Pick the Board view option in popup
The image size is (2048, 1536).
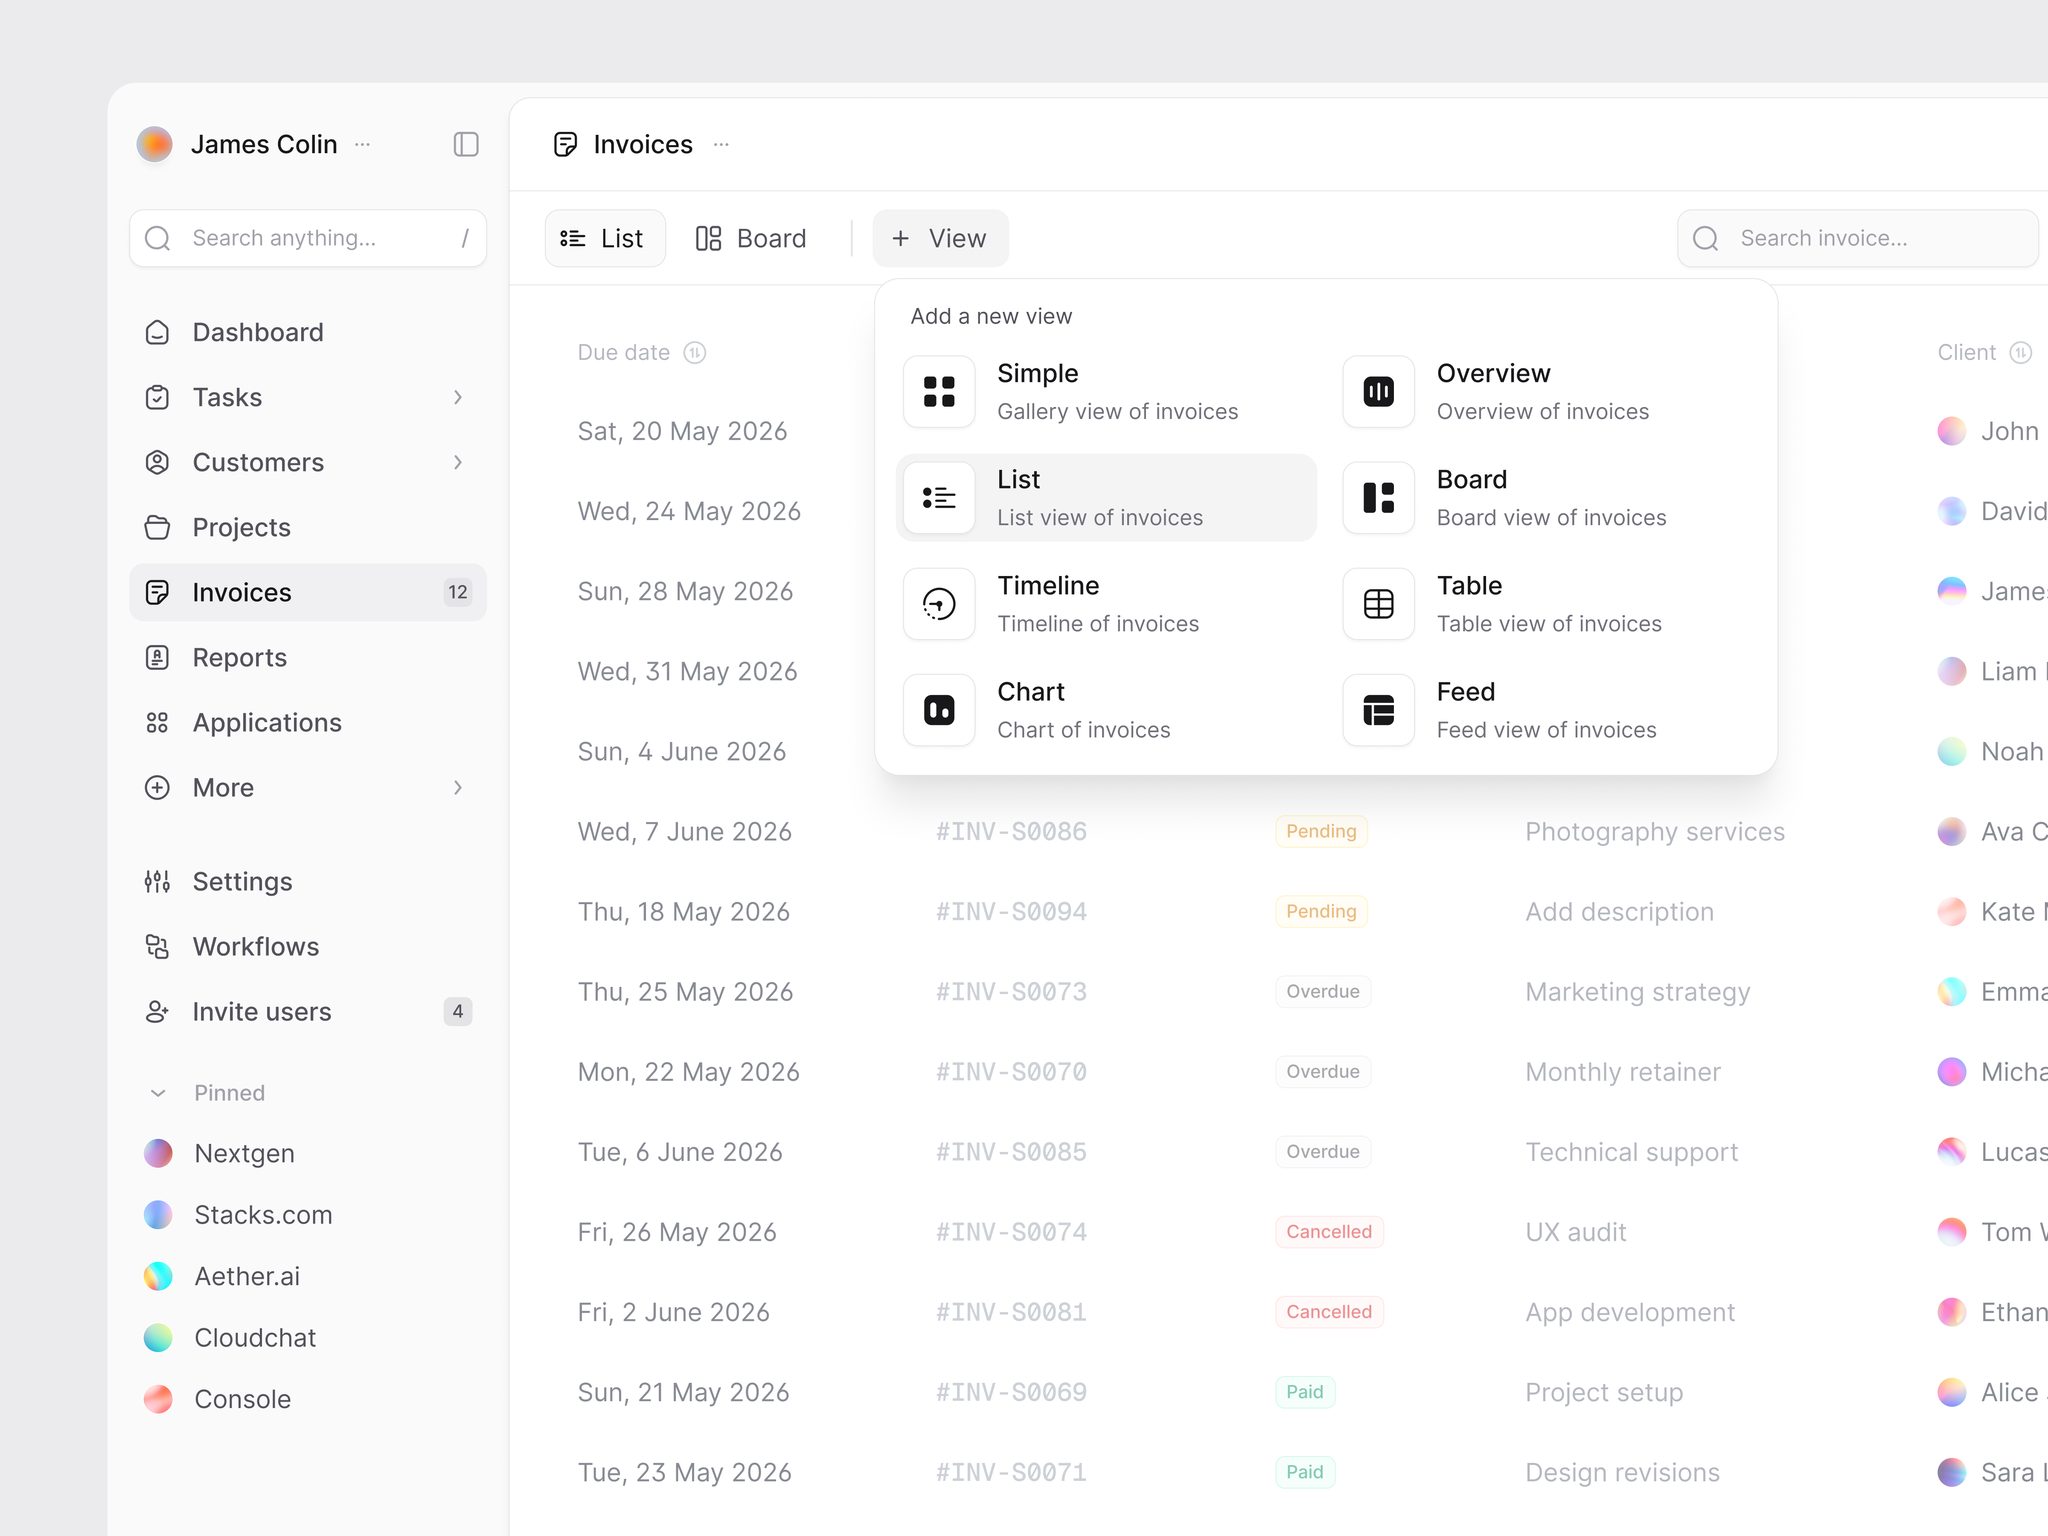click(1546, 498)
